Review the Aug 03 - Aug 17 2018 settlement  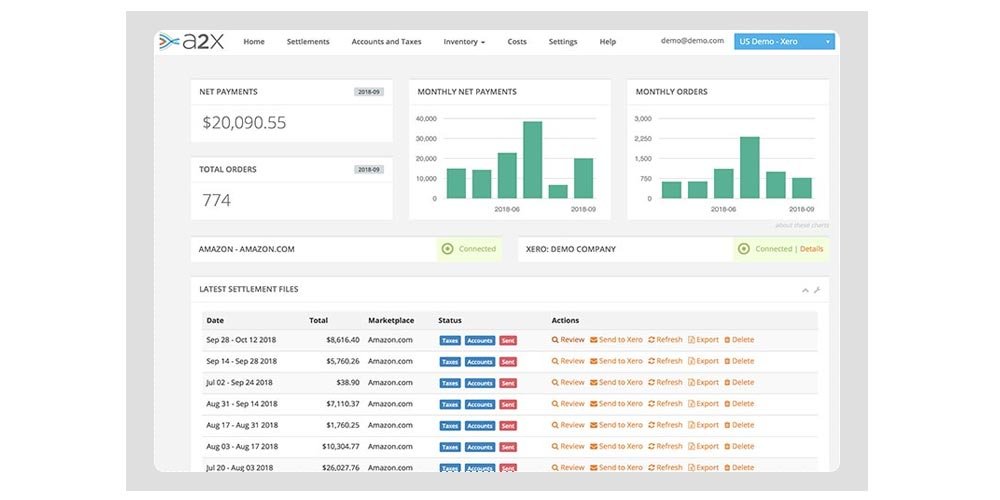(x=568, y=446)
